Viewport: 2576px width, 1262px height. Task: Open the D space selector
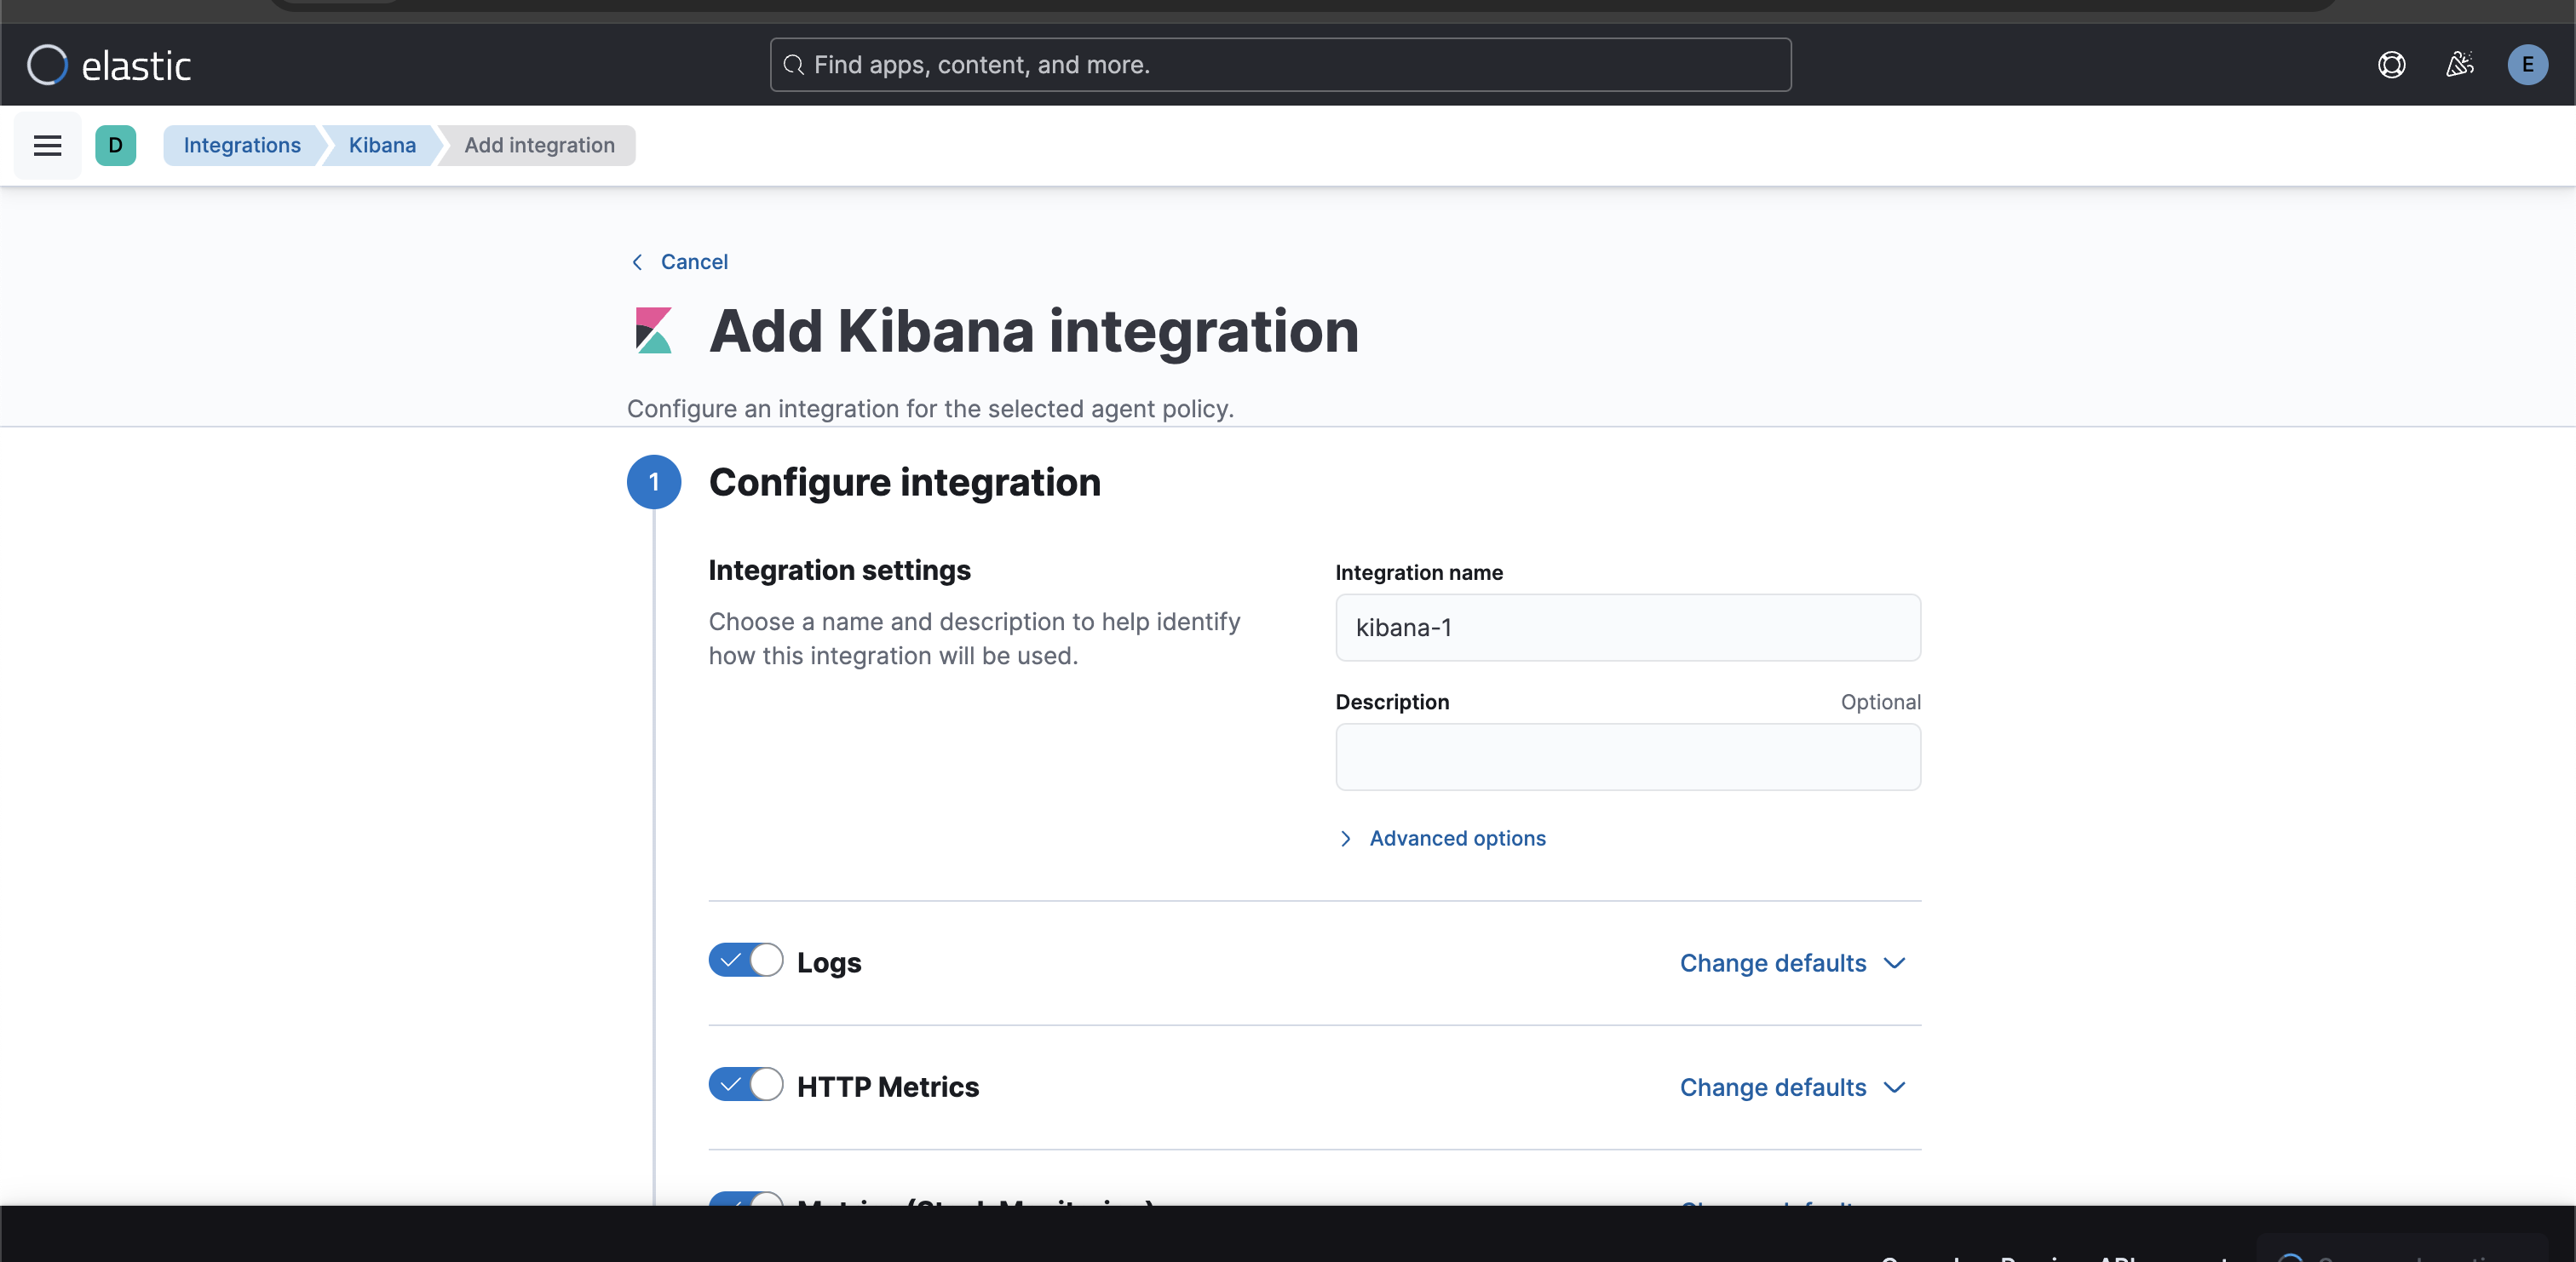[x=115, y=146]
